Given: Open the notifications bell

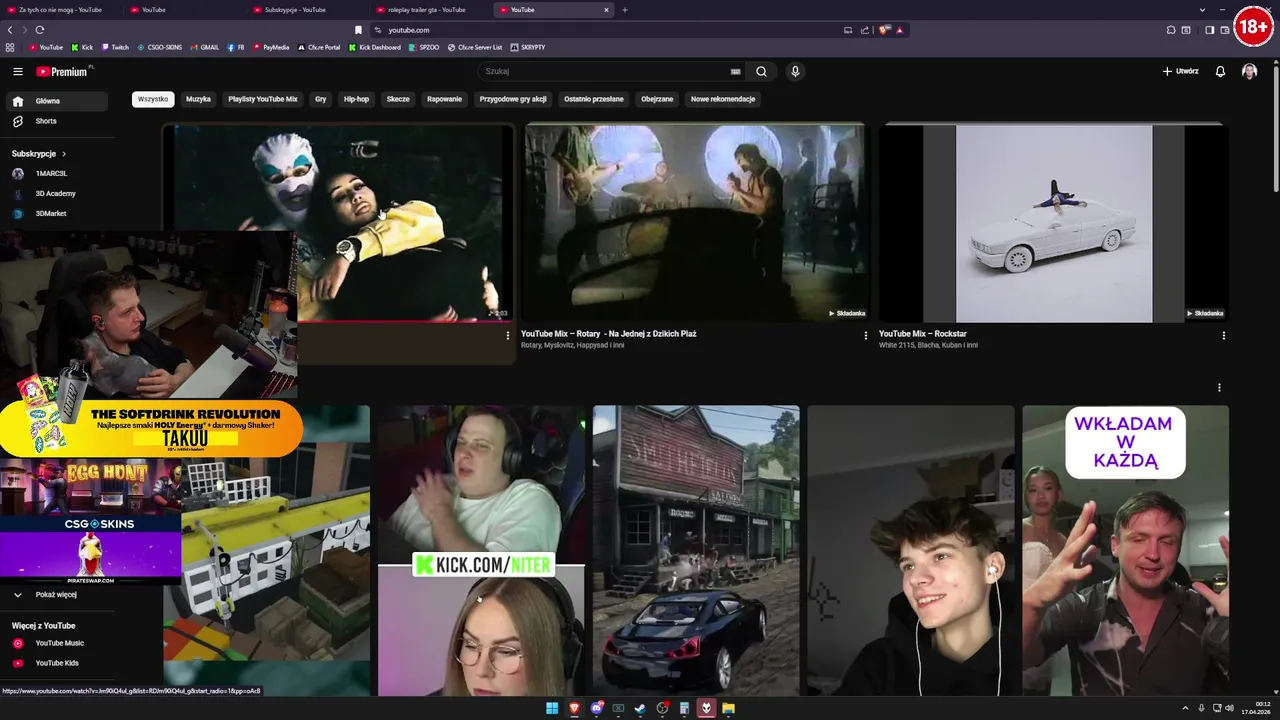Looking at the screenshot, I should point(1220,71).
